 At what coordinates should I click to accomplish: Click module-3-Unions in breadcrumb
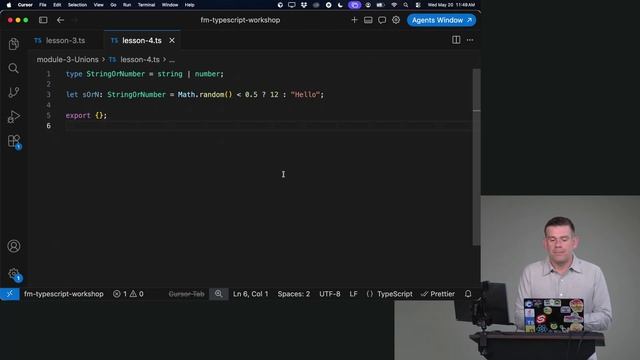coord(67,60)
